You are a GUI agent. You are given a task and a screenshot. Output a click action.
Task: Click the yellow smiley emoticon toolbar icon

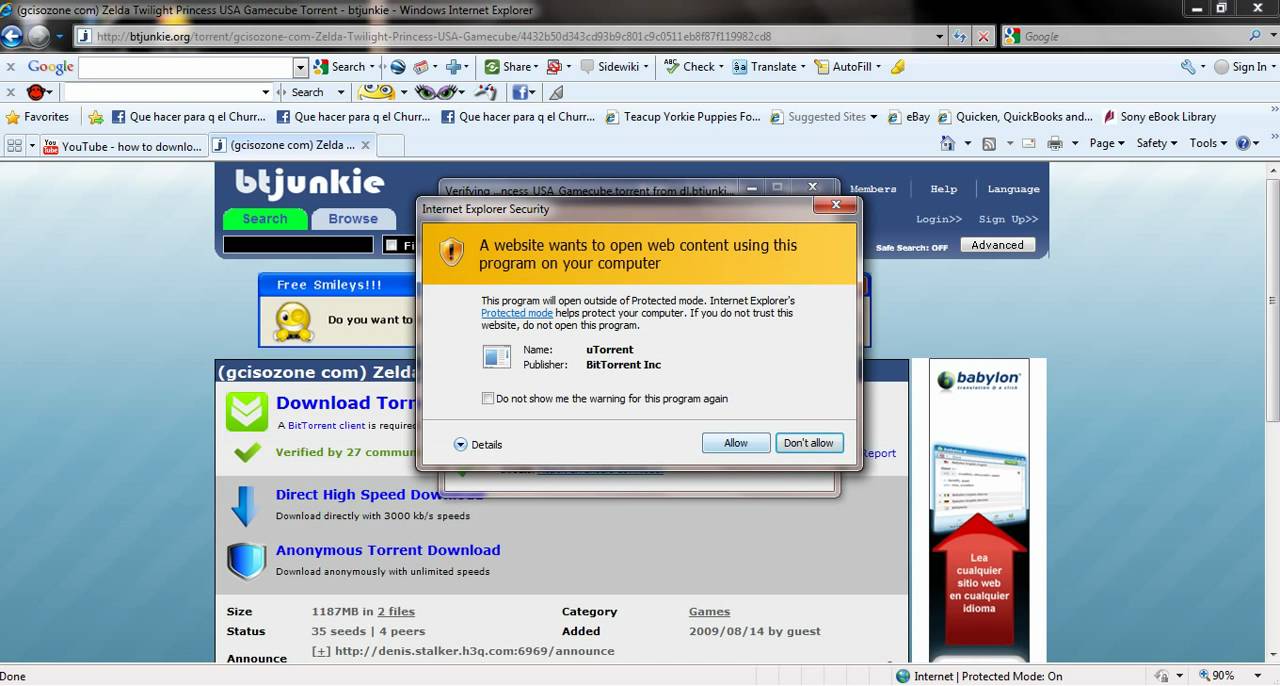pyautogui.click(x=377, y=92)
